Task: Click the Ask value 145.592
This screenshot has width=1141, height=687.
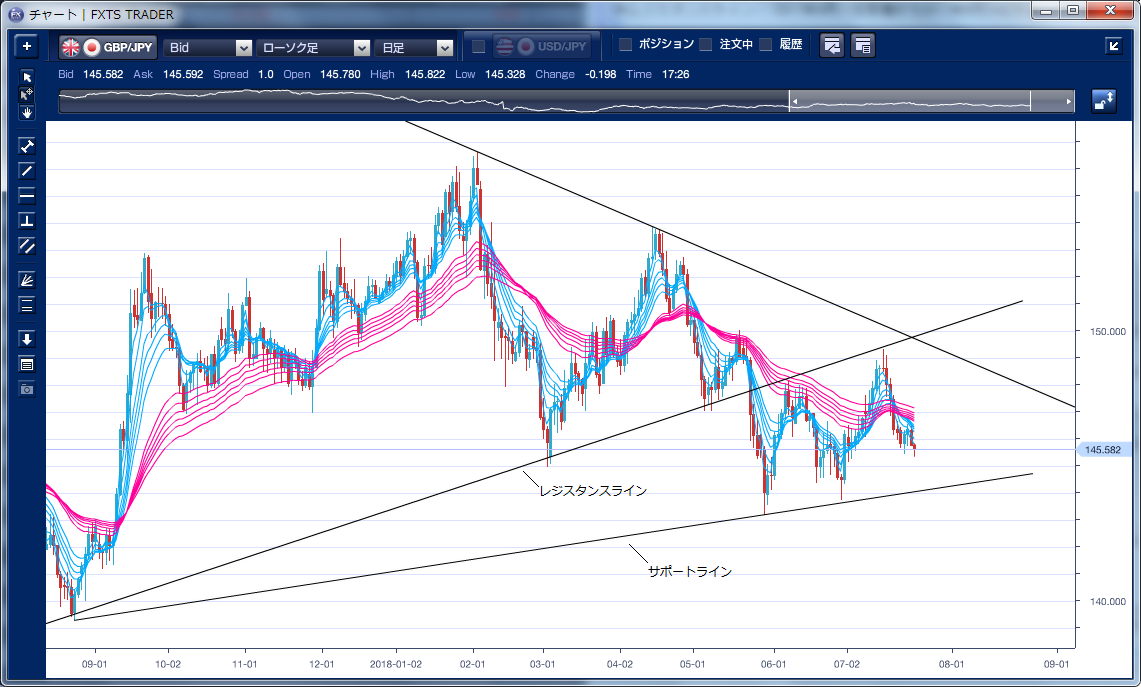Action: (183, 74)
